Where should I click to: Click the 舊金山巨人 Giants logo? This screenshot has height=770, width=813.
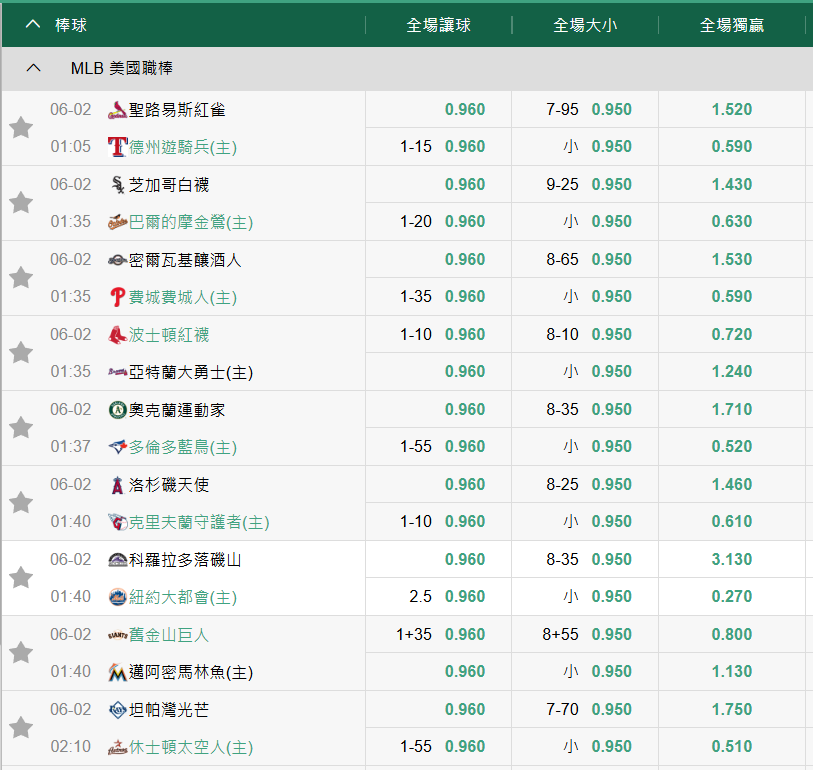(x=117, y=635)
